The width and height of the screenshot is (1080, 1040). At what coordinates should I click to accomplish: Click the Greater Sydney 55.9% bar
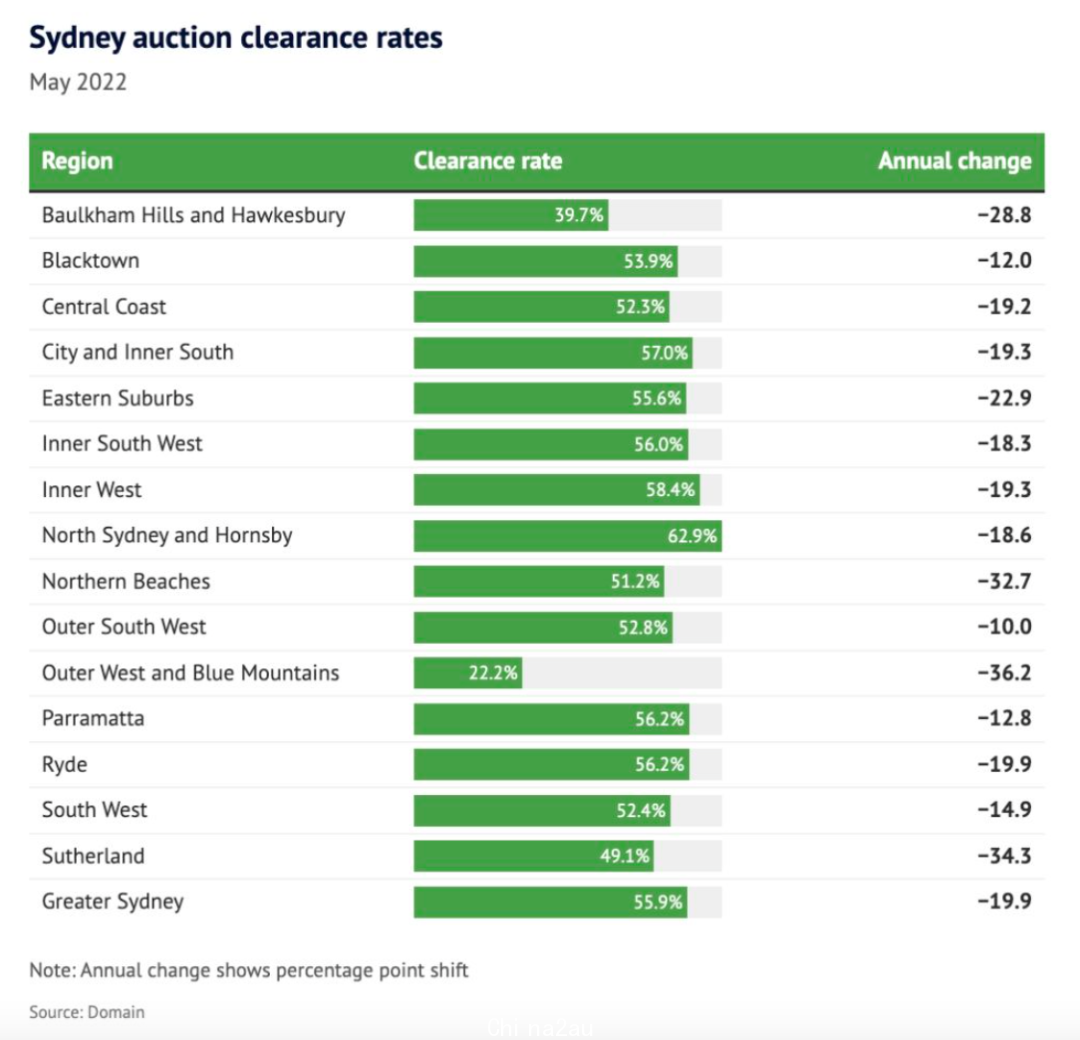coord(550,902)
